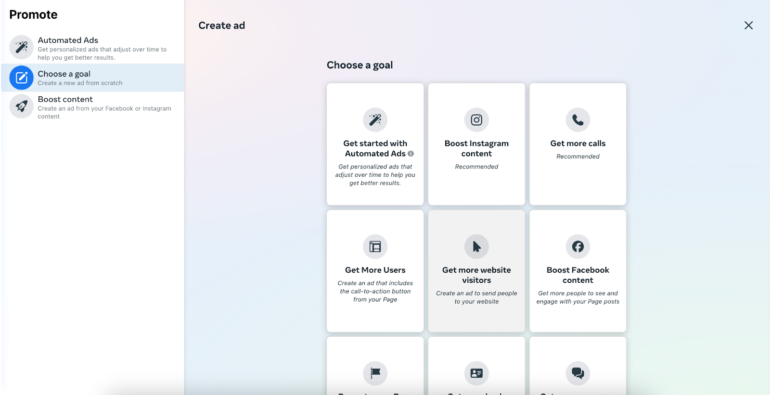Click 'Get more people to see and engage' text
Screen dimensions: 770x395
pyautogui.click(x=578, y=297)
